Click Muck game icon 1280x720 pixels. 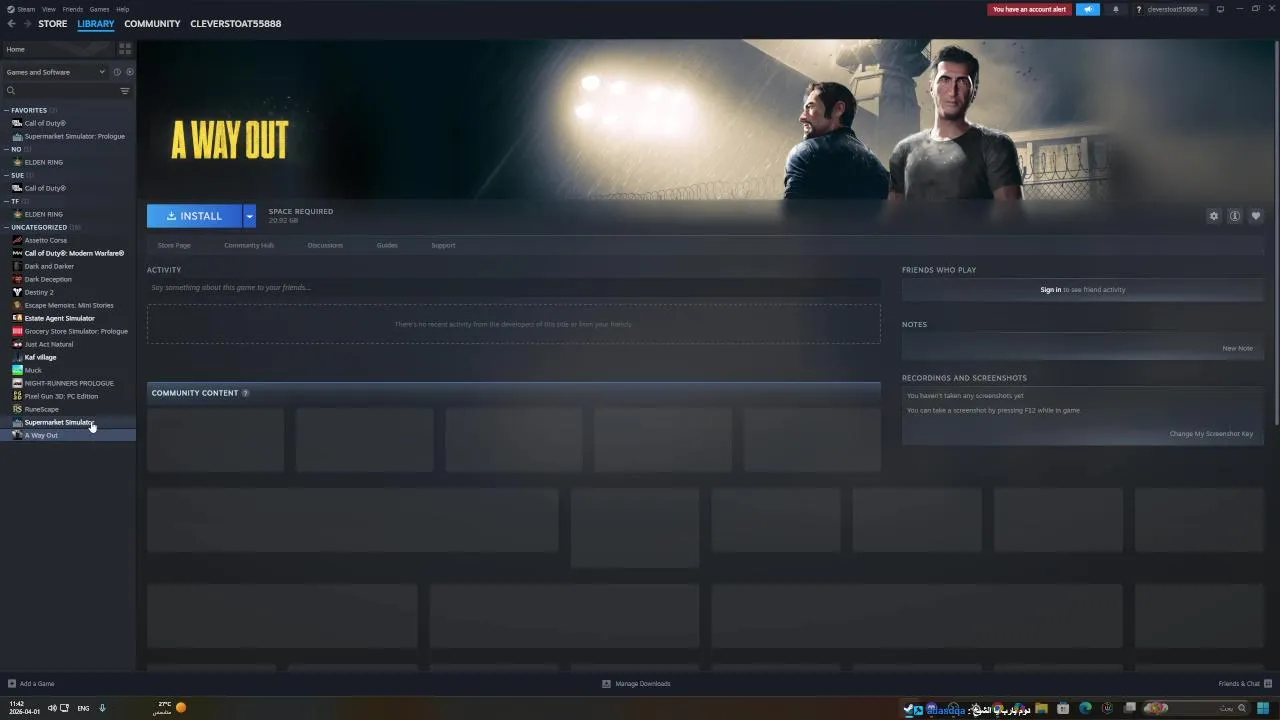[17, 370]
